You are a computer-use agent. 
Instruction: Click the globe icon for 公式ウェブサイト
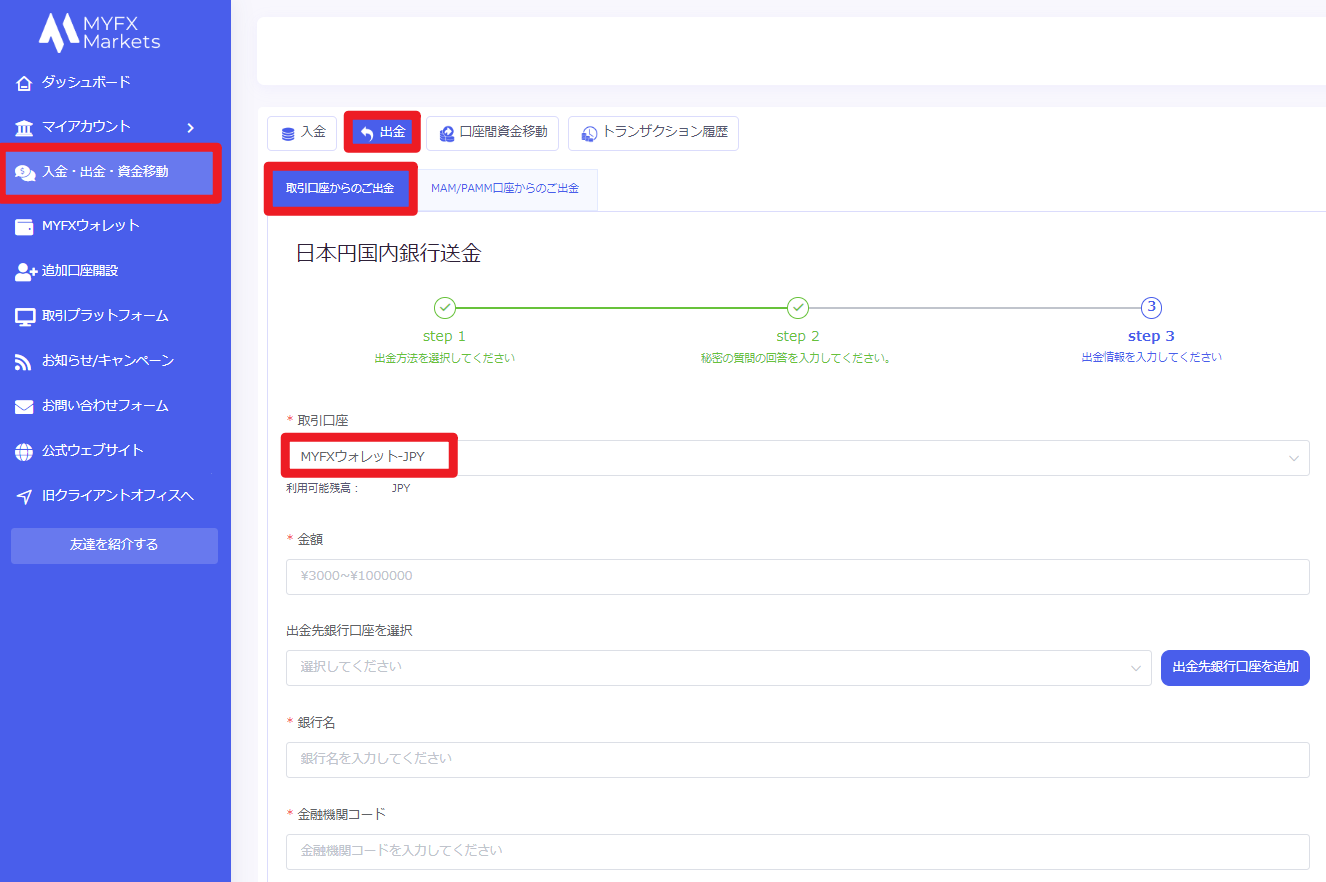(24, 452)
